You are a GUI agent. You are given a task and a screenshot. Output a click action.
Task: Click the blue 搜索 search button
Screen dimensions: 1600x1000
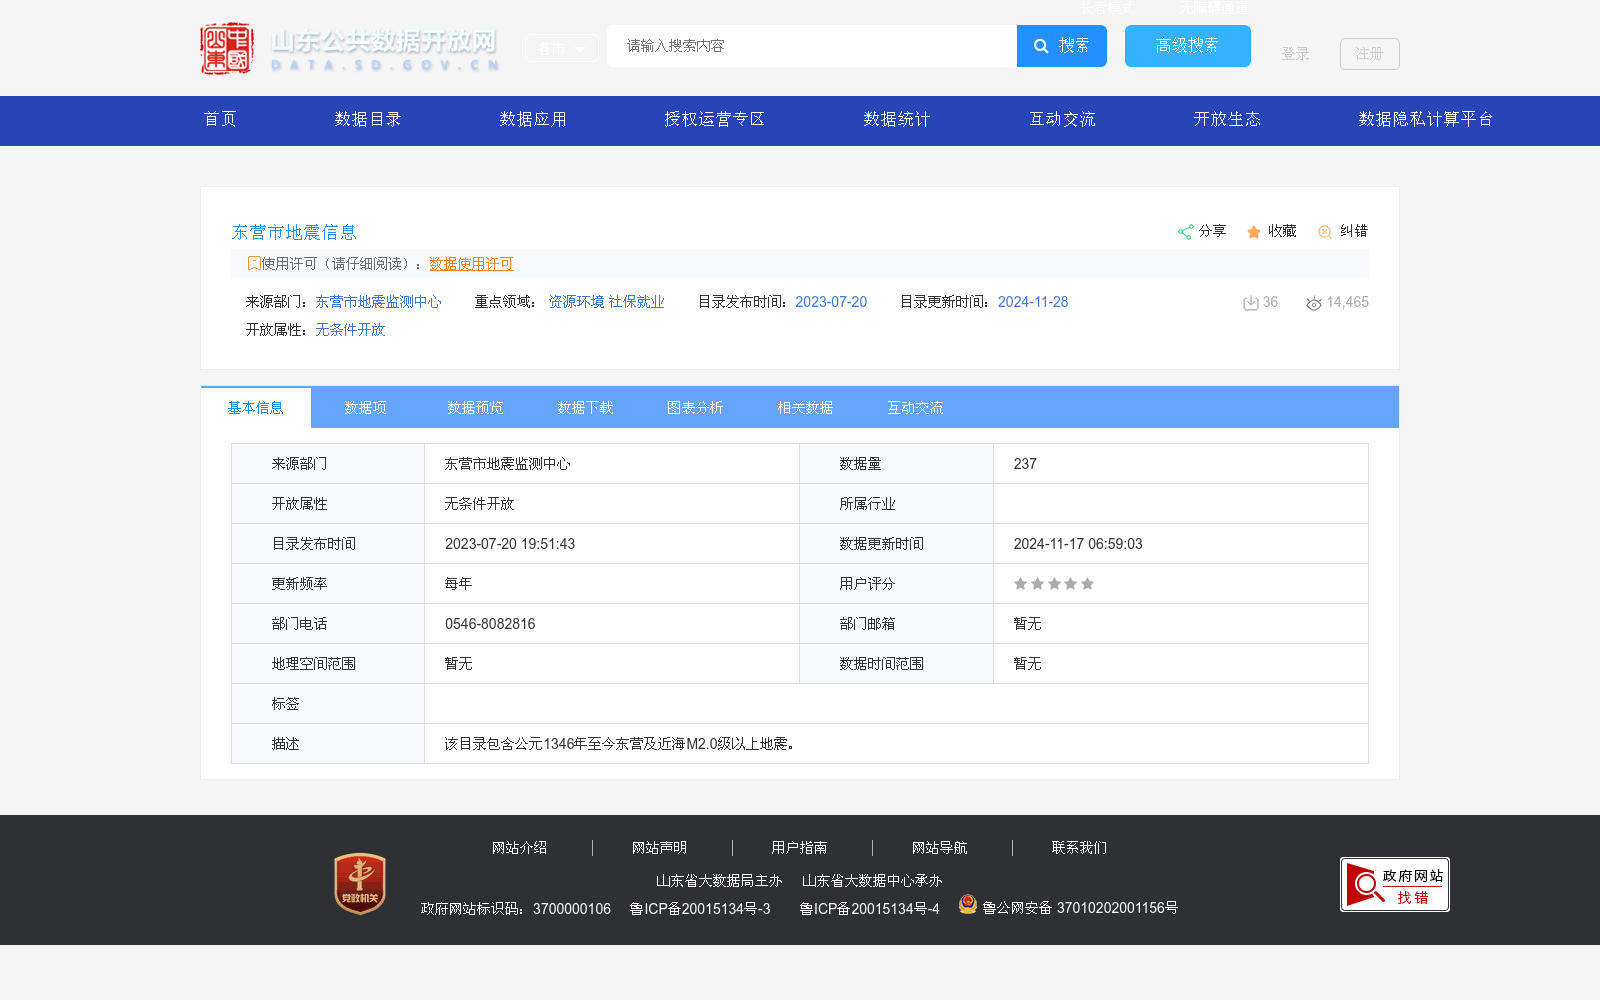pyautogui.click(x=1062, y=46)
